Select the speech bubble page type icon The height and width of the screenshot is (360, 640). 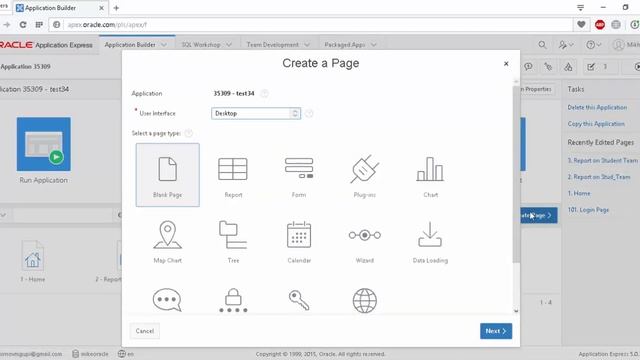(167, 300)
